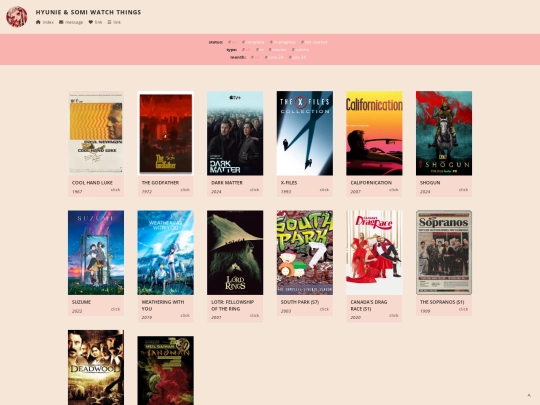Select the 'DARK MATTER' title text
Screen dimensions: 540x405
[x=227, y=183]
